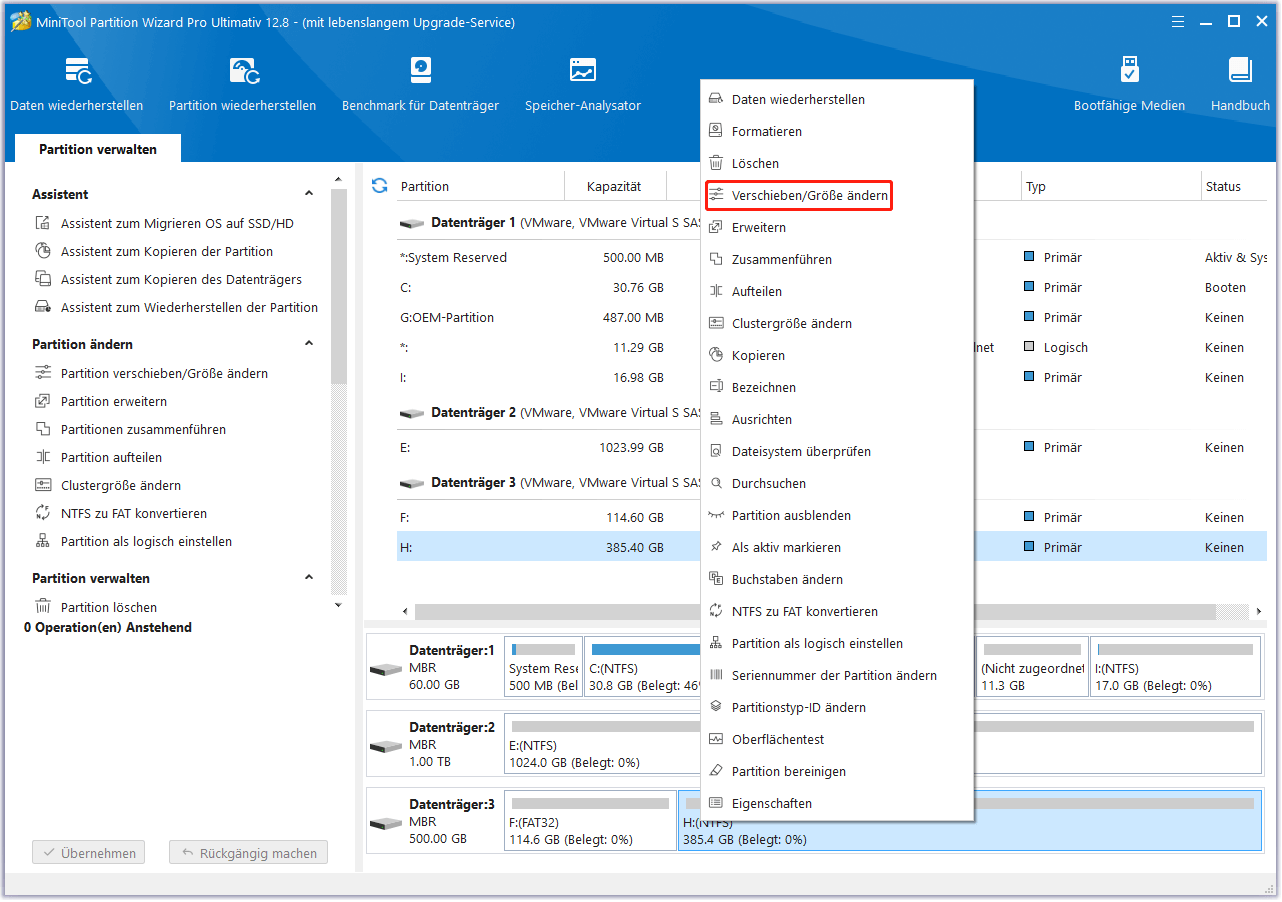Choose Aufteilen from context menu
1282x902 pixels.
click(837, 292)
